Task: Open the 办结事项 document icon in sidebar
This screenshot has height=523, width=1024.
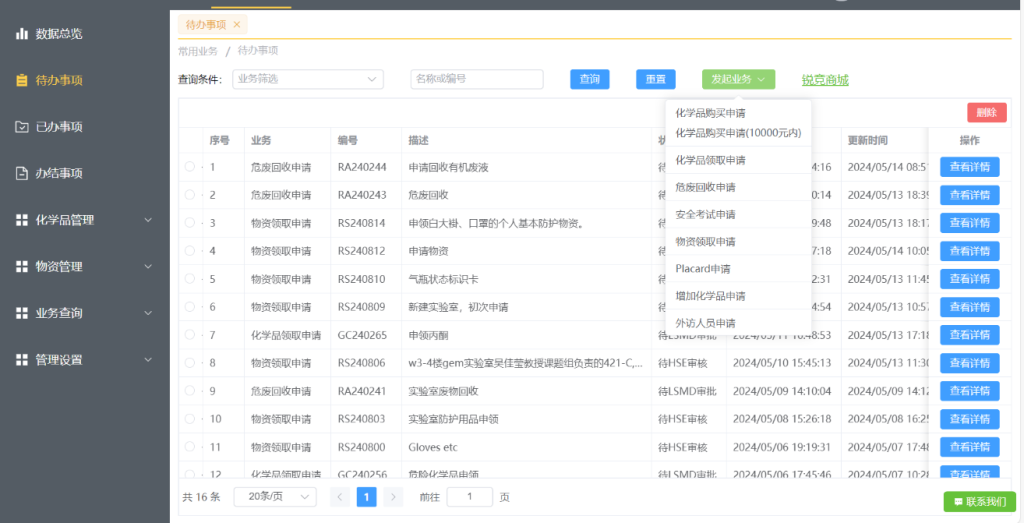Action: [22, 174]
